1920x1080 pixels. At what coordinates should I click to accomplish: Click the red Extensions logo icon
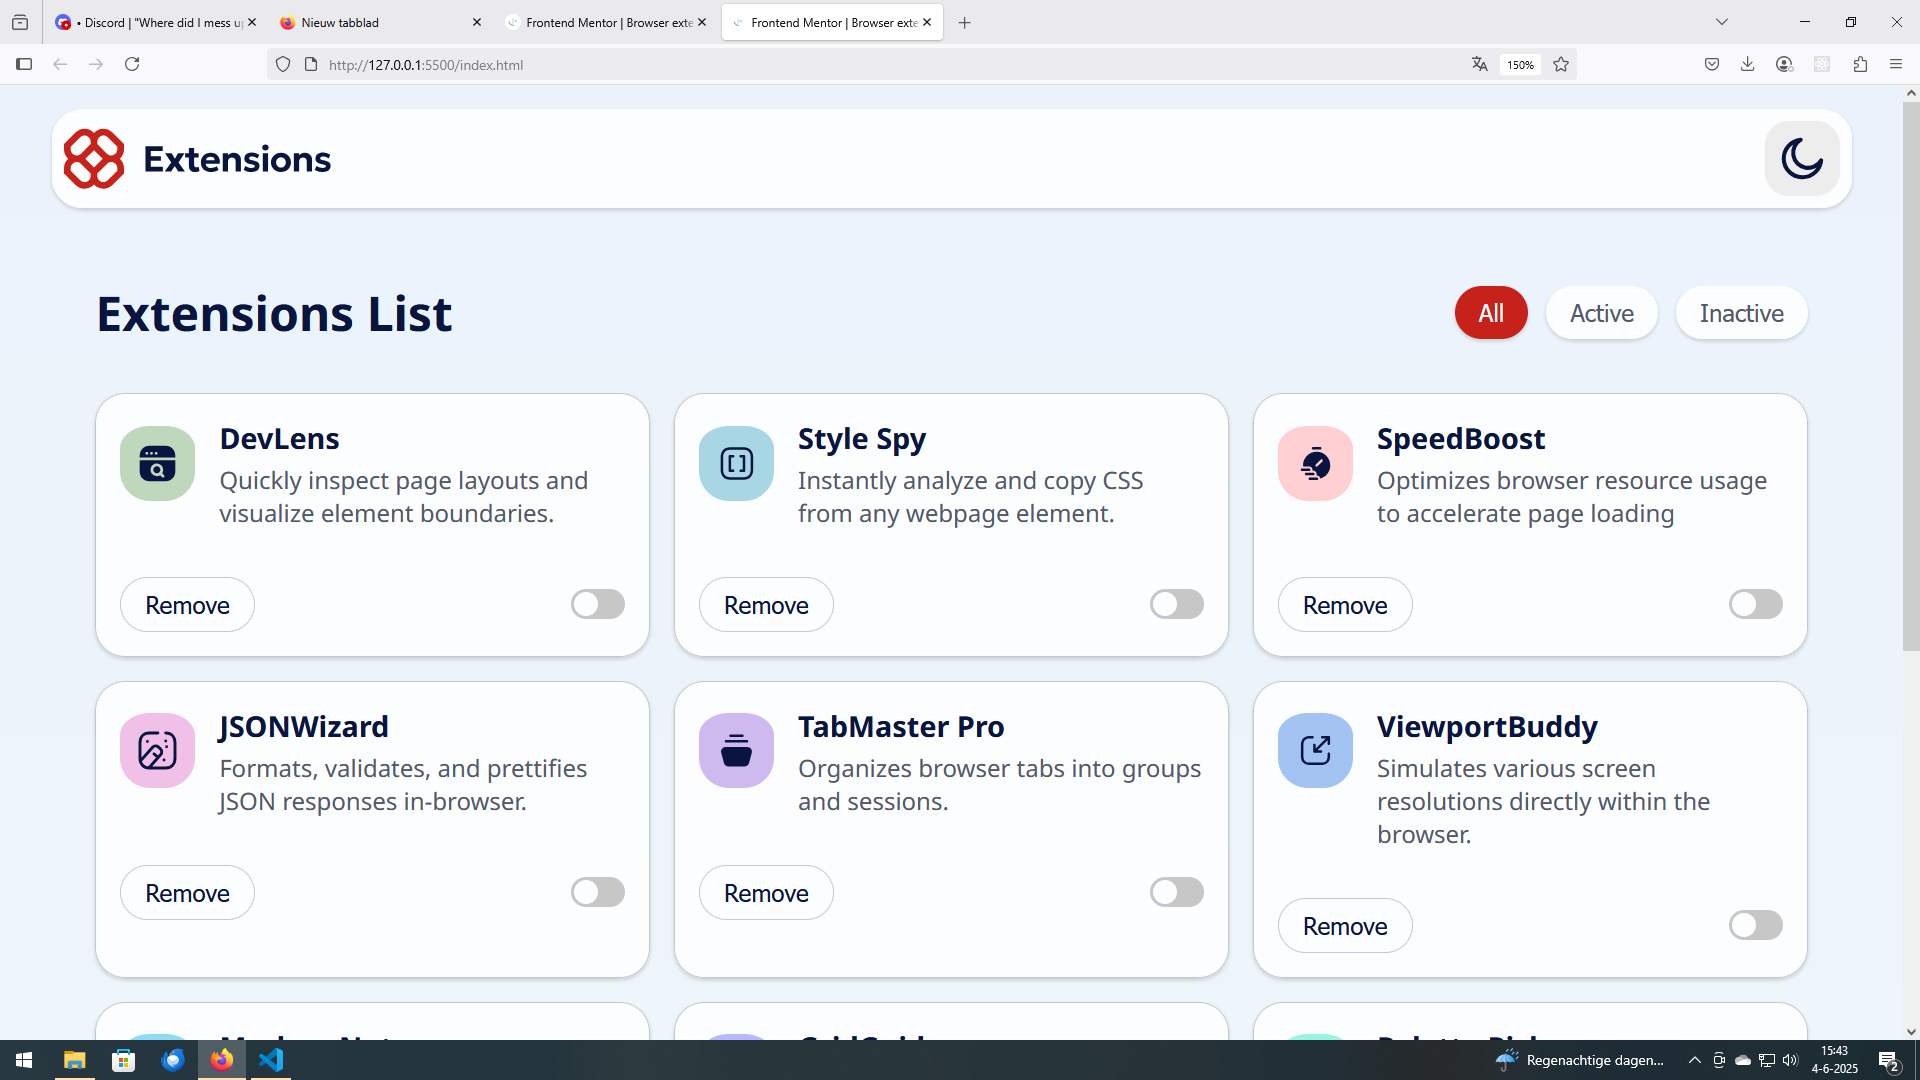point(94,159)
